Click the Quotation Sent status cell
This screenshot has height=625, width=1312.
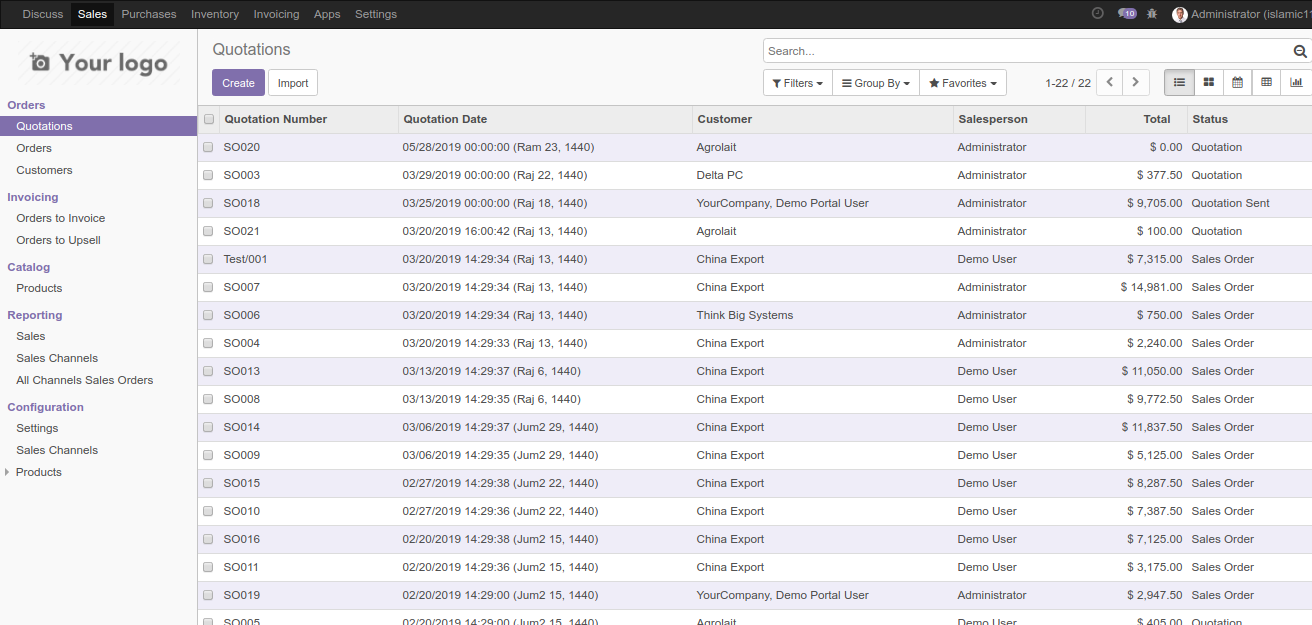click(1230, 203)
